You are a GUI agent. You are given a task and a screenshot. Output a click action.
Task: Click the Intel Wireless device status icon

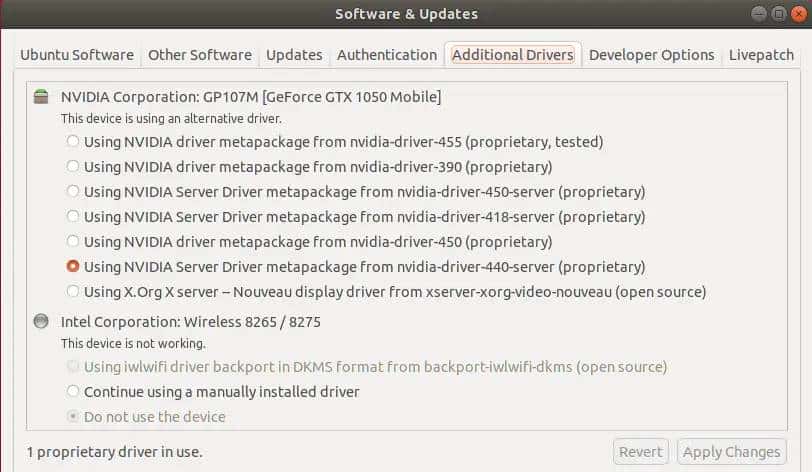[40, 322]
